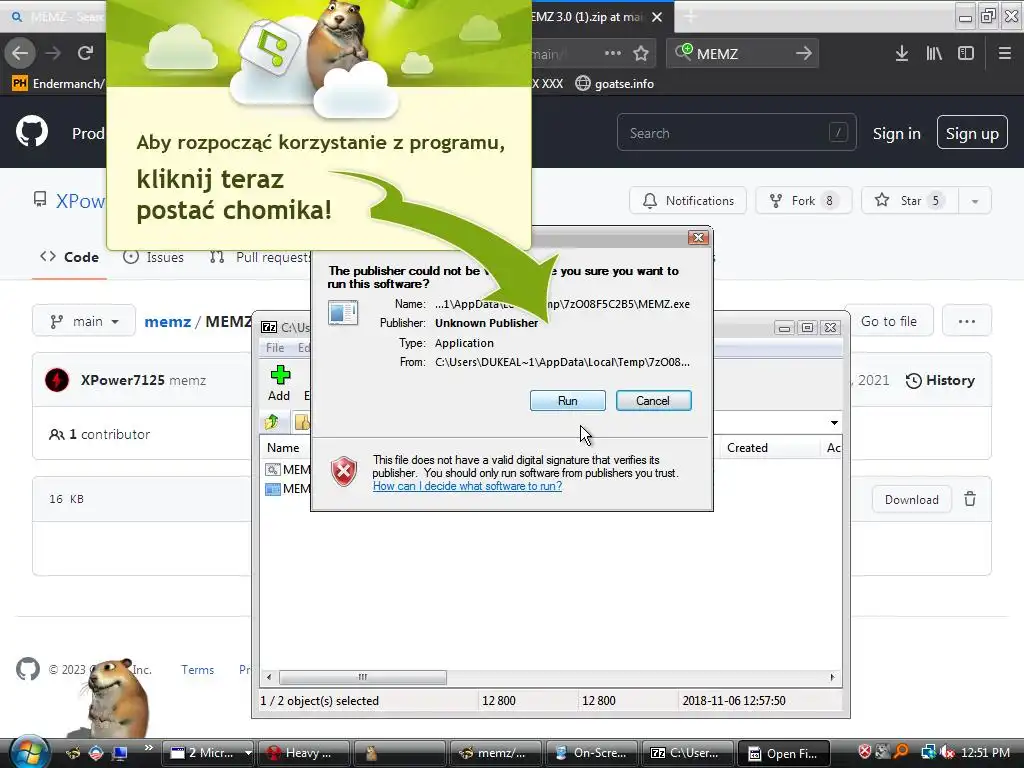Image resolution: width=1024 pixels, height=768 pixels.
Task: Open the page actions three-dot menu
Action: point(613,54)
